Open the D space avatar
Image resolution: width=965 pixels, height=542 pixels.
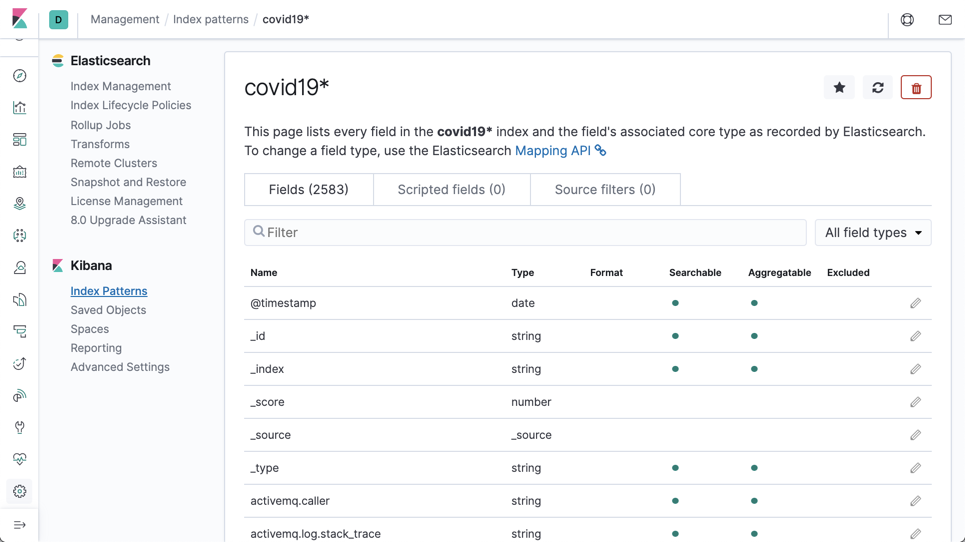click(x=58, y=20)
